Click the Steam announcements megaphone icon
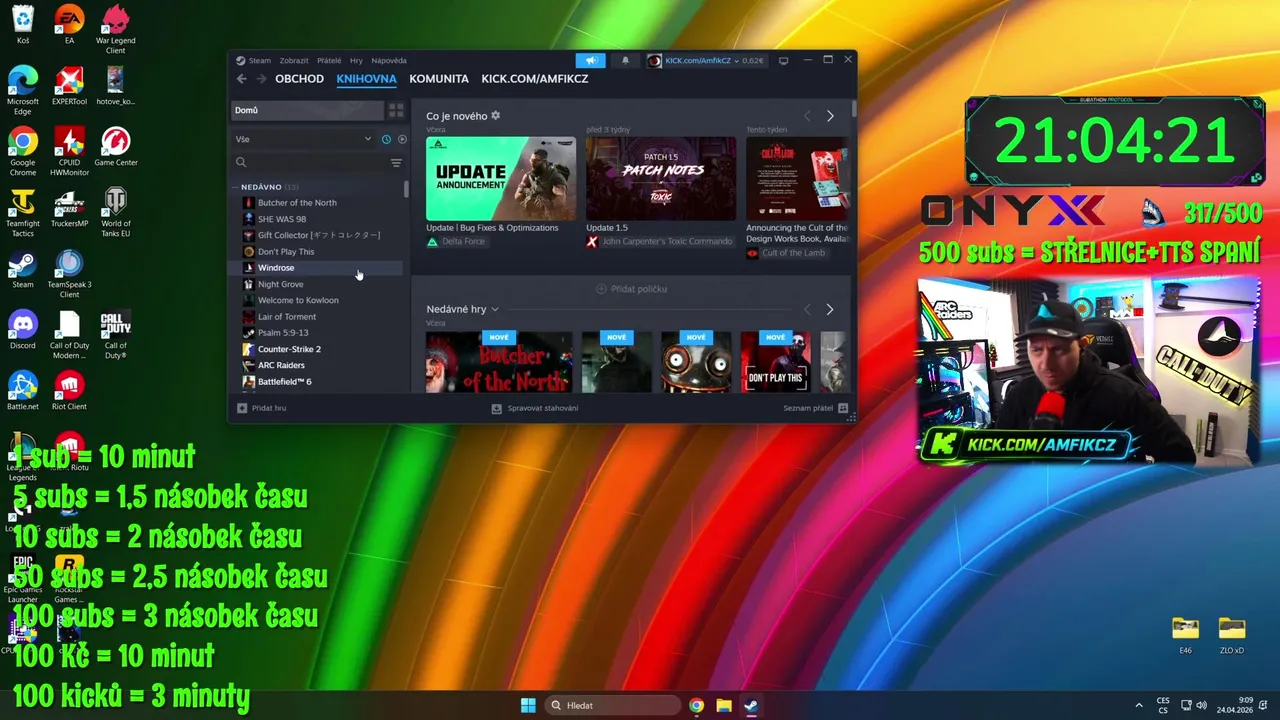Screen dimensions: 1280x720 [591, 60]
